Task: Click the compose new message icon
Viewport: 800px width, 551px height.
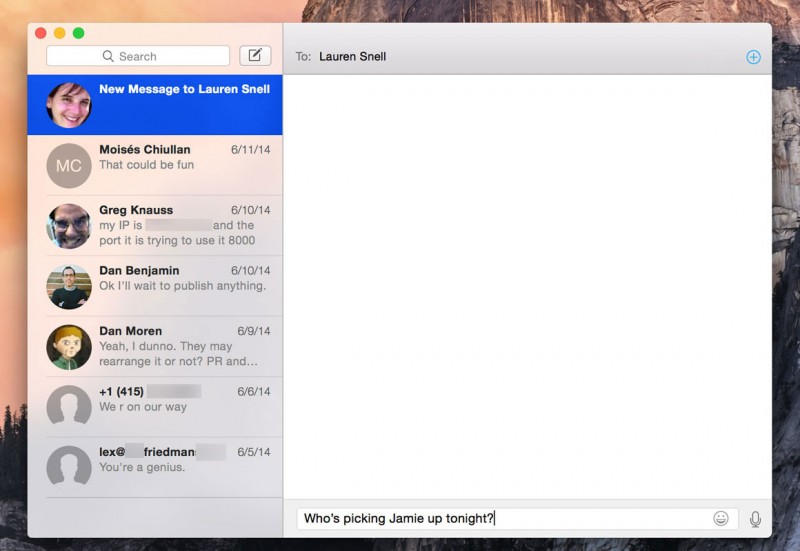Action: tap(255, 55)
